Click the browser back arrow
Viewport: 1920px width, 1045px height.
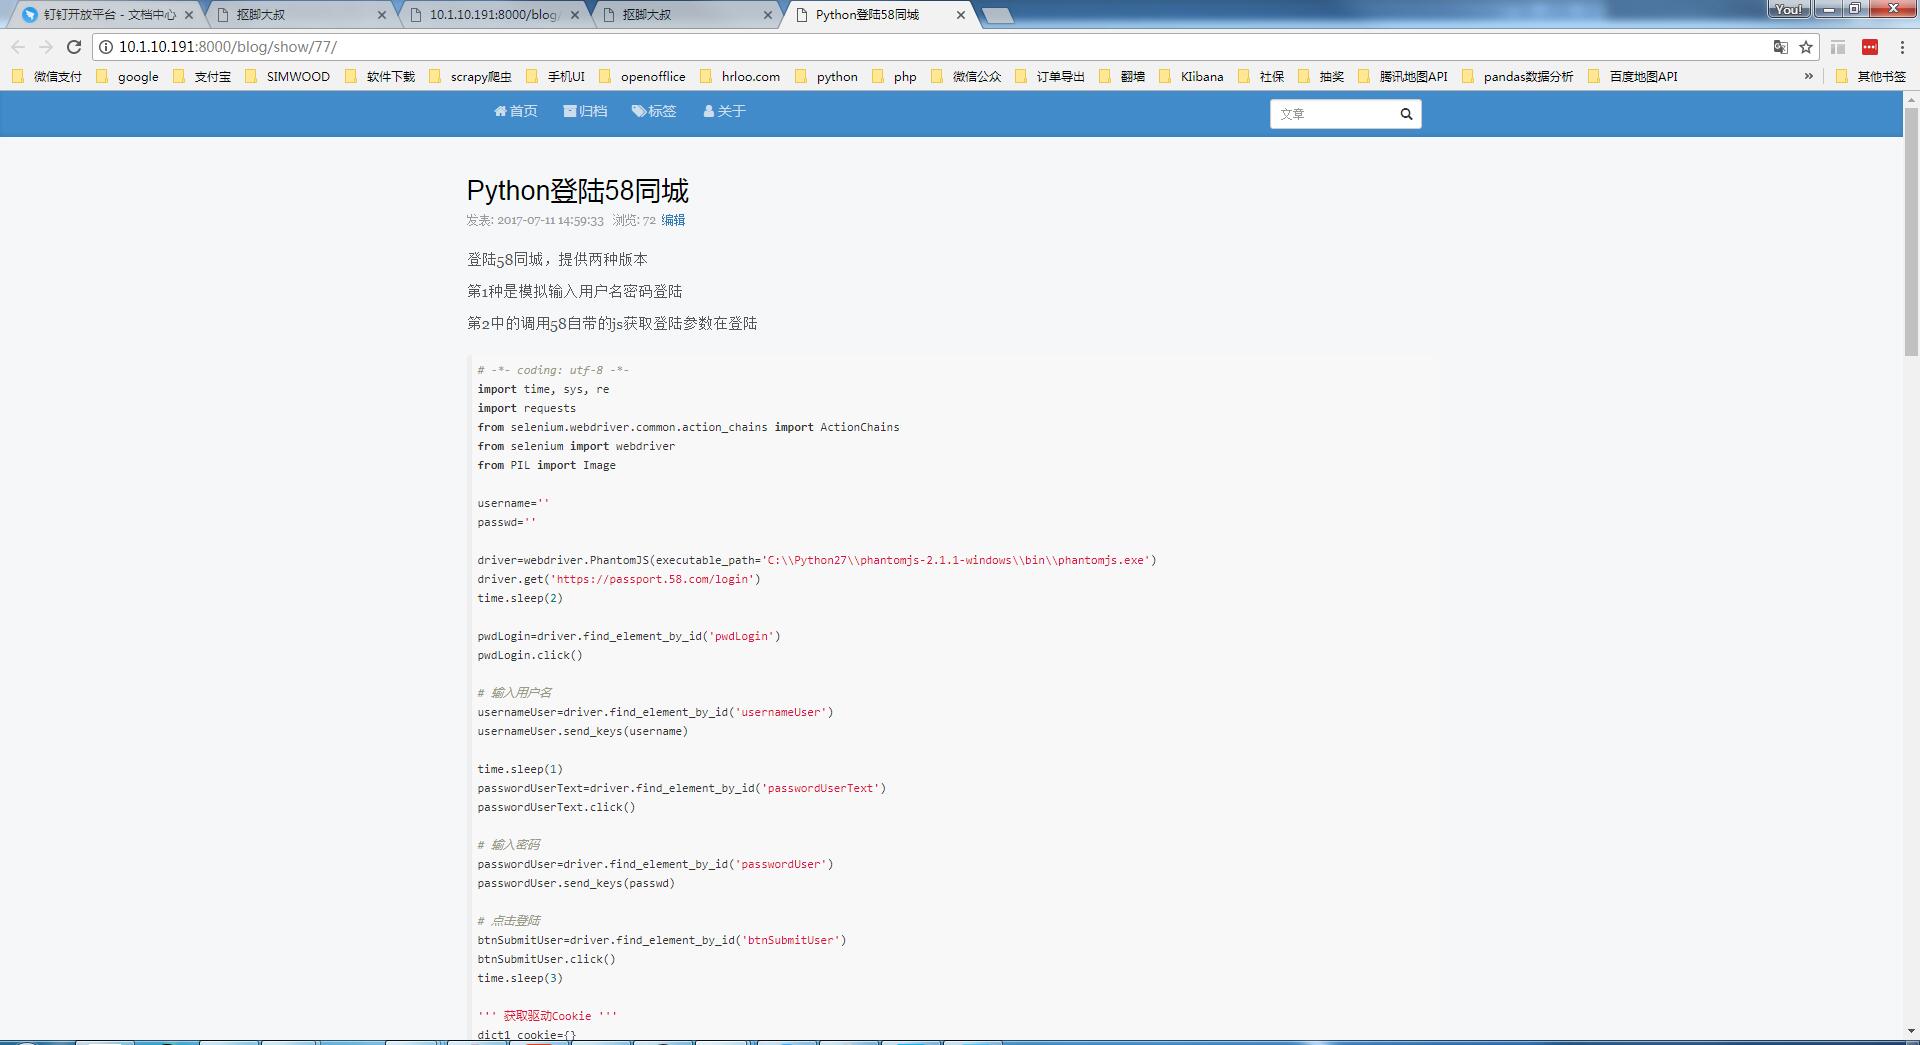coord(18,47)
